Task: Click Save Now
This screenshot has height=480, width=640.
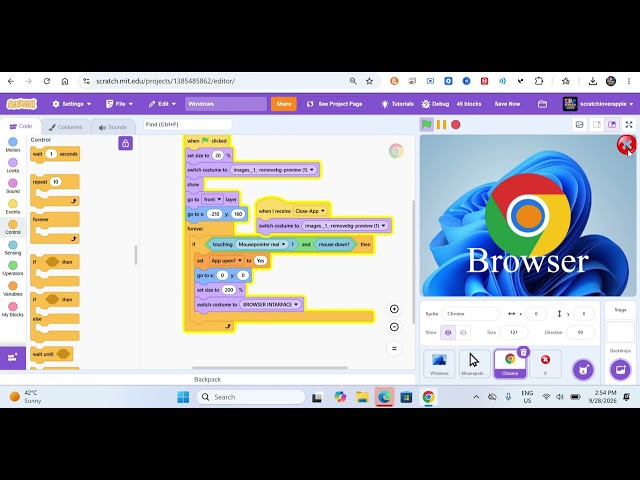Action: (507, 104)
